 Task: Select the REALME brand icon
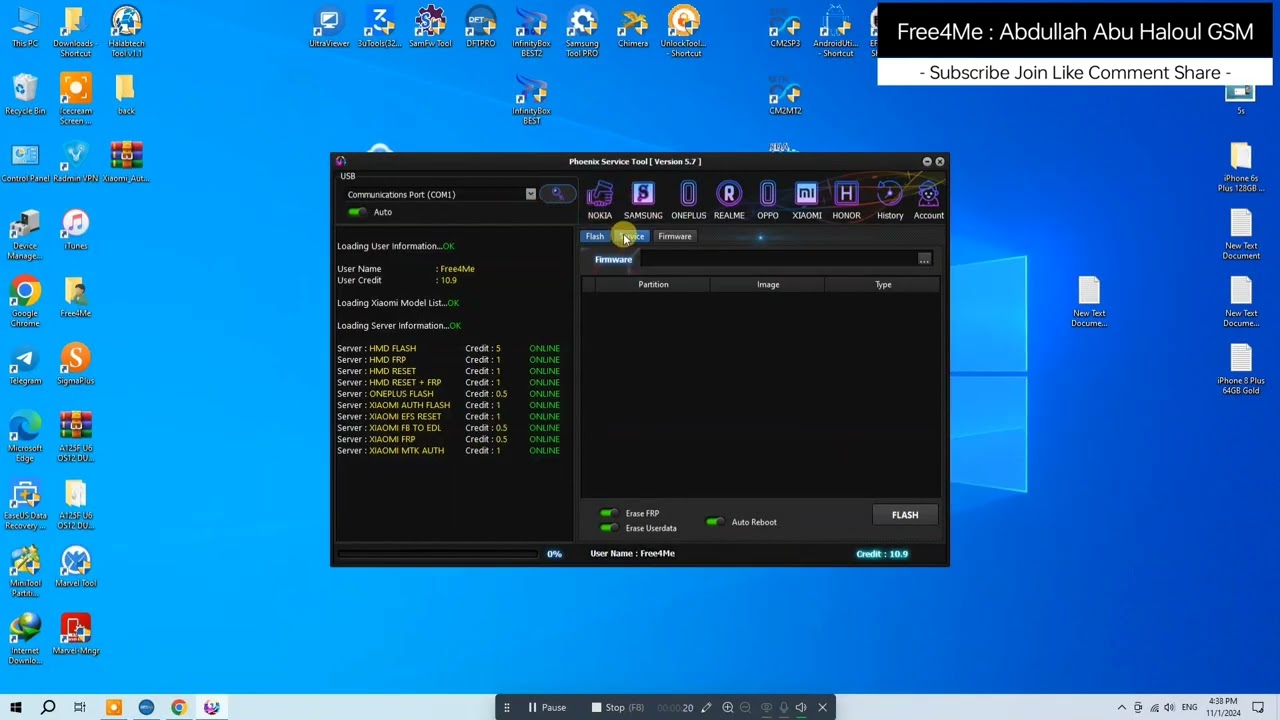pyautogui.click(x=729, y=200)
